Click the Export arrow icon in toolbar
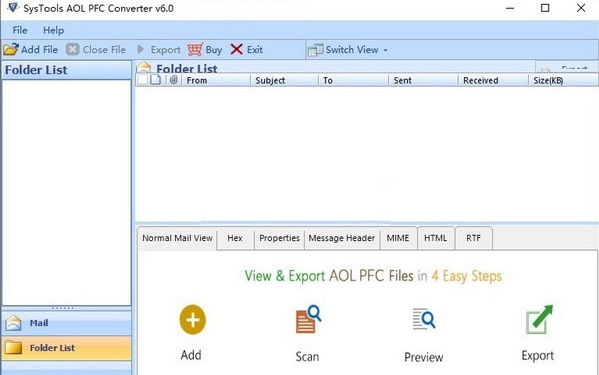Screen dimensions: 599x375 (x=141, y=50)
